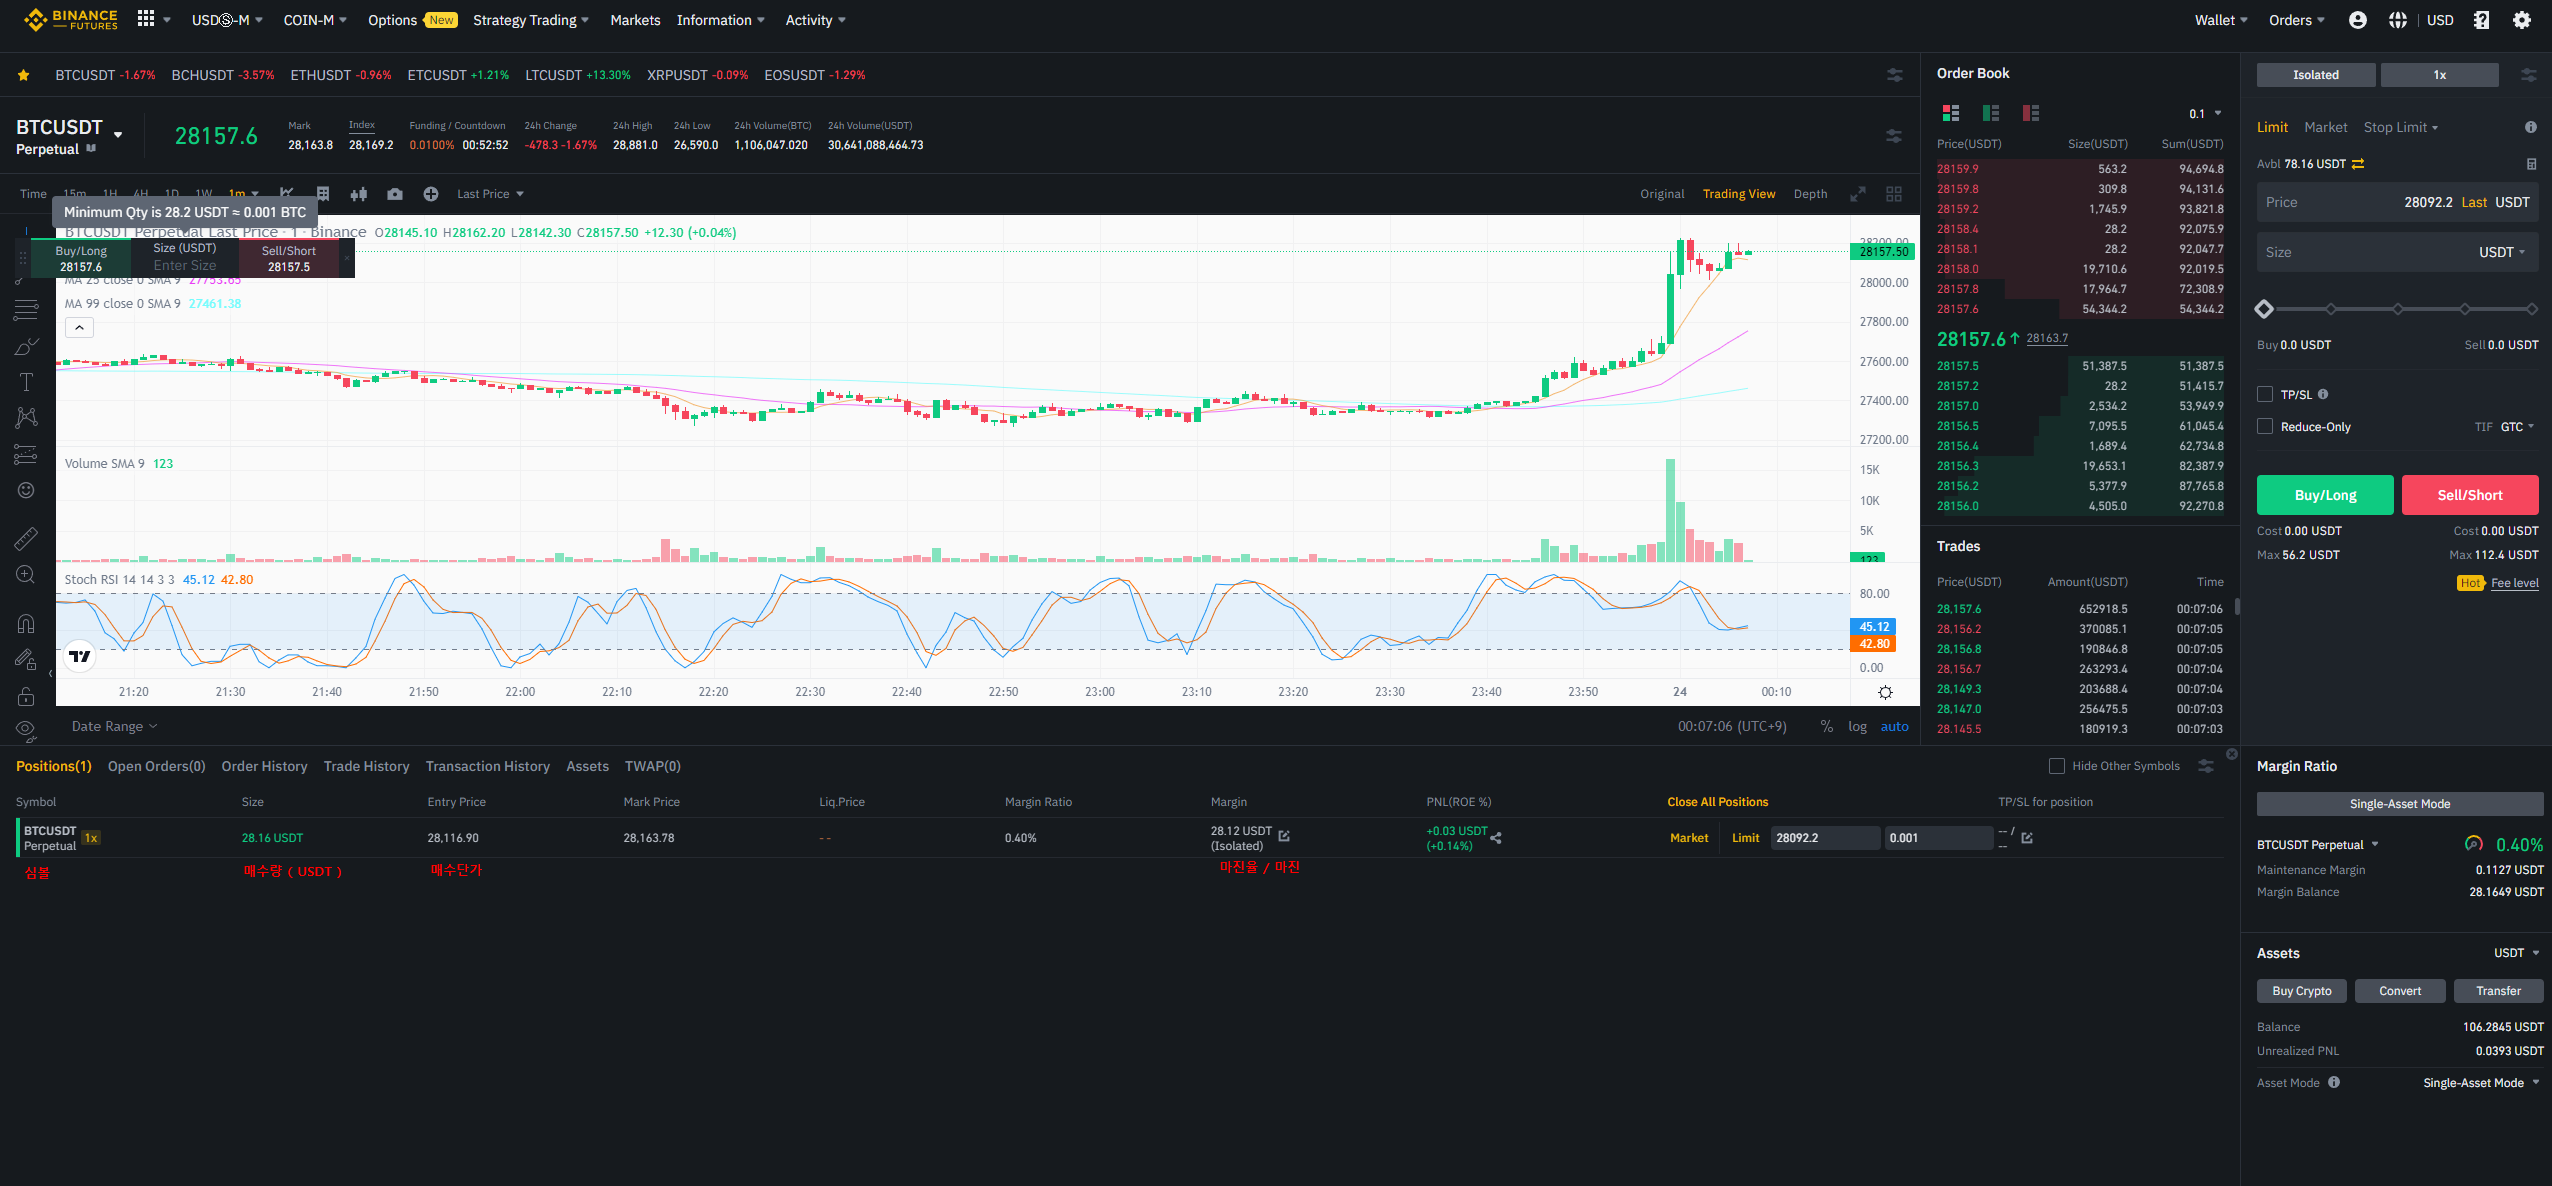Enable the TP/SL checkbox
Viewport: 2552px width, 1186px height.
[x=2265, y=394]
